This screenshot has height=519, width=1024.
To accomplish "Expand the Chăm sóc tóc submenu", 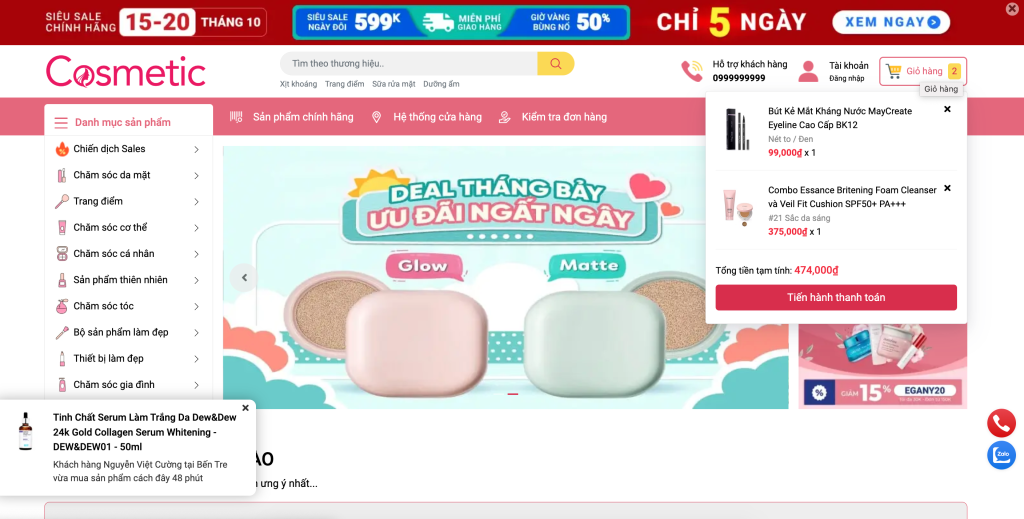I will click(x=196, y=306).
